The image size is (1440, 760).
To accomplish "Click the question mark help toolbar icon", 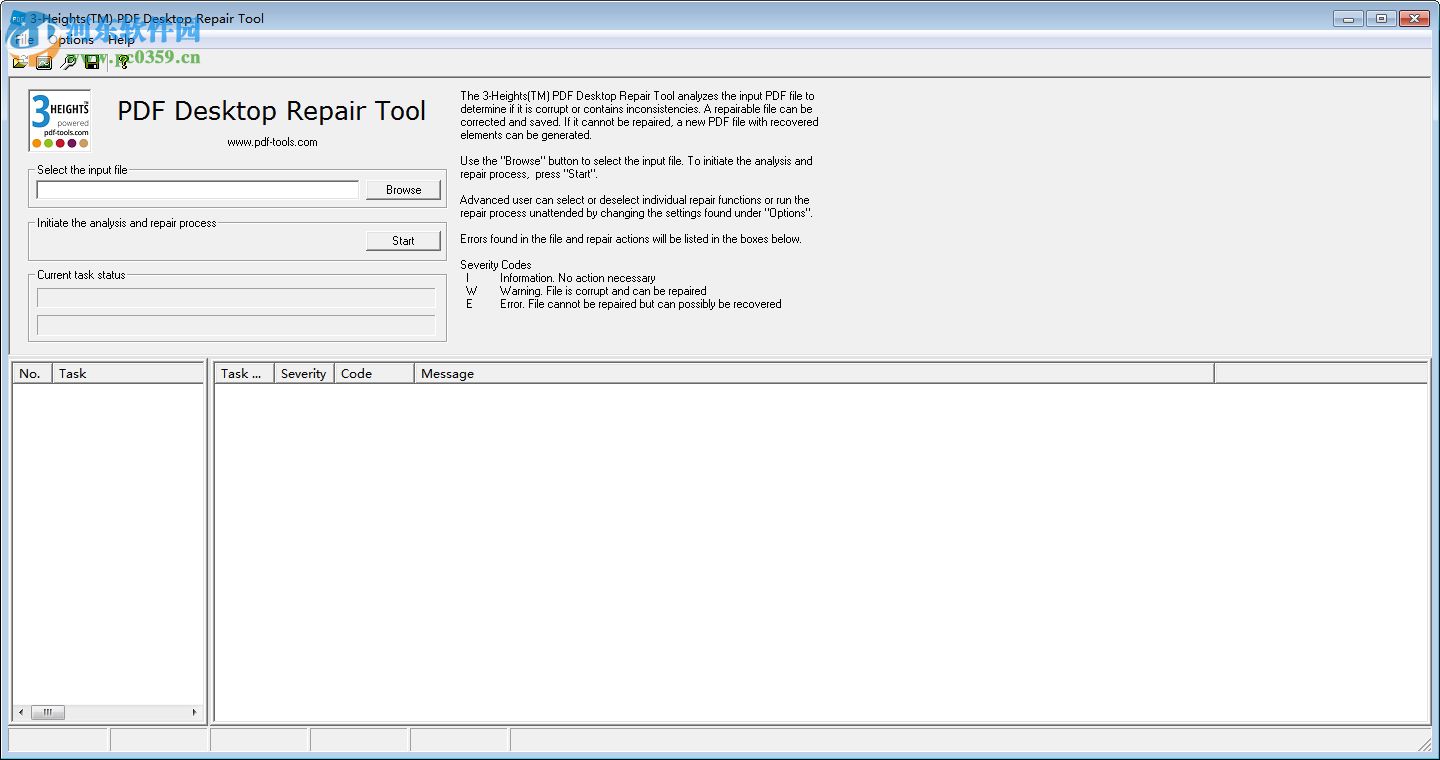I will point(122,62).
